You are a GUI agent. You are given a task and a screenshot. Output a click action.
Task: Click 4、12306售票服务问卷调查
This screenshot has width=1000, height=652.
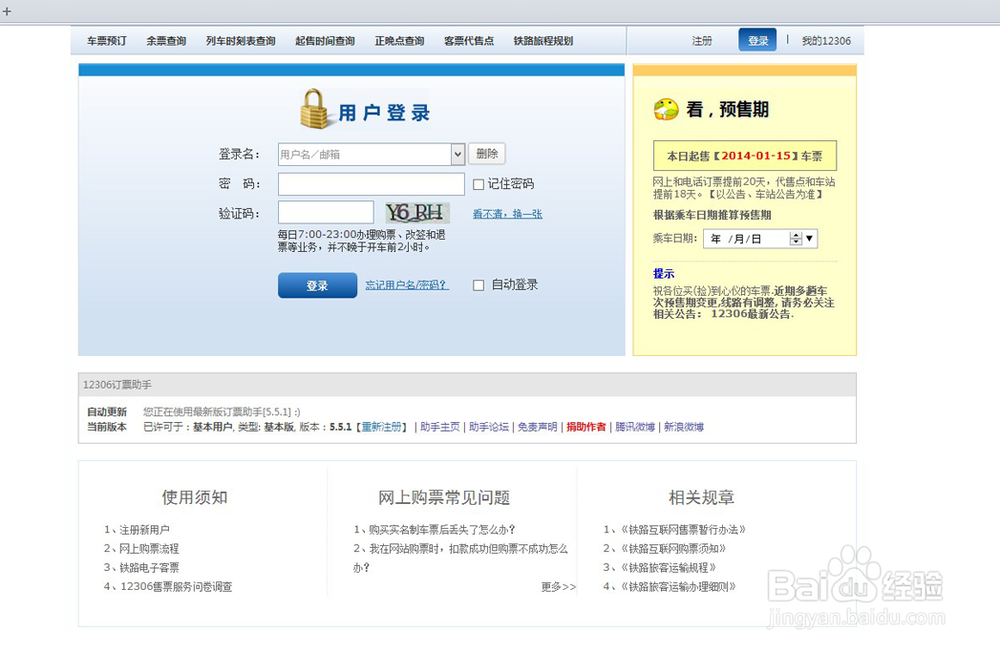click(x=168, y=587)
